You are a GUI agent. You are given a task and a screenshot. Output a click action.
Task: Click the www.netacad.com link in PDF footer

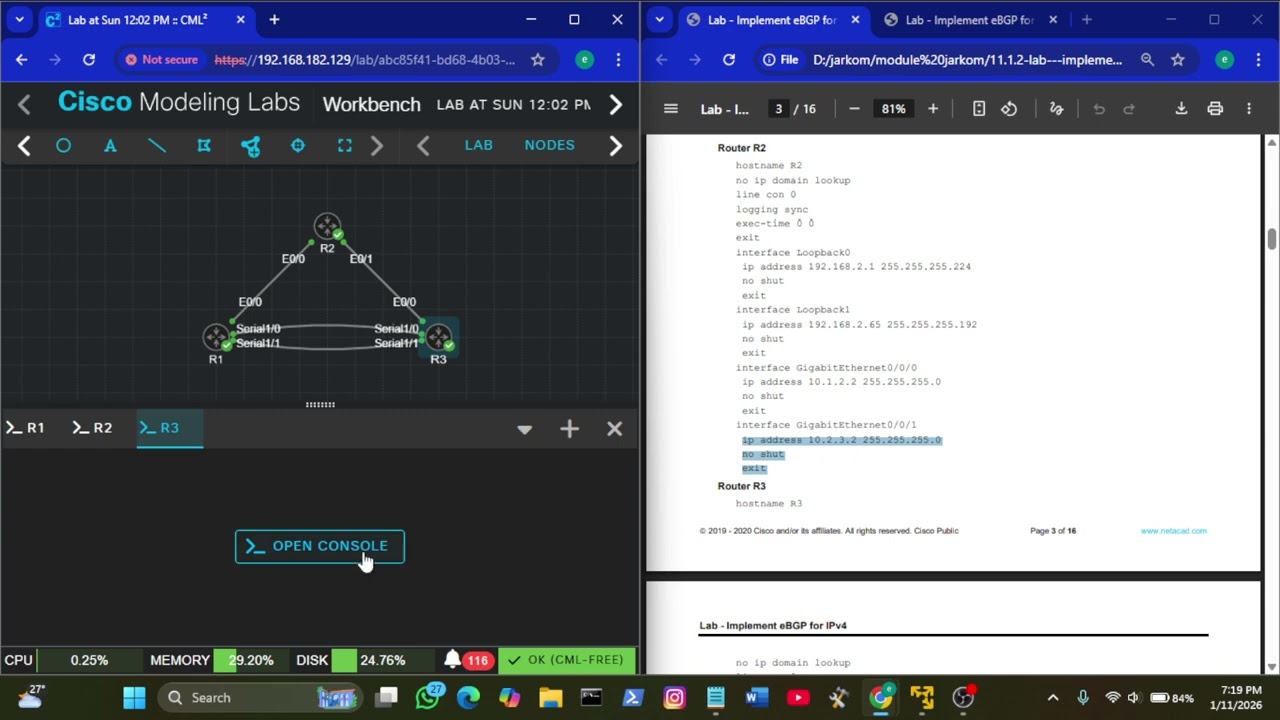point(1173,531)
